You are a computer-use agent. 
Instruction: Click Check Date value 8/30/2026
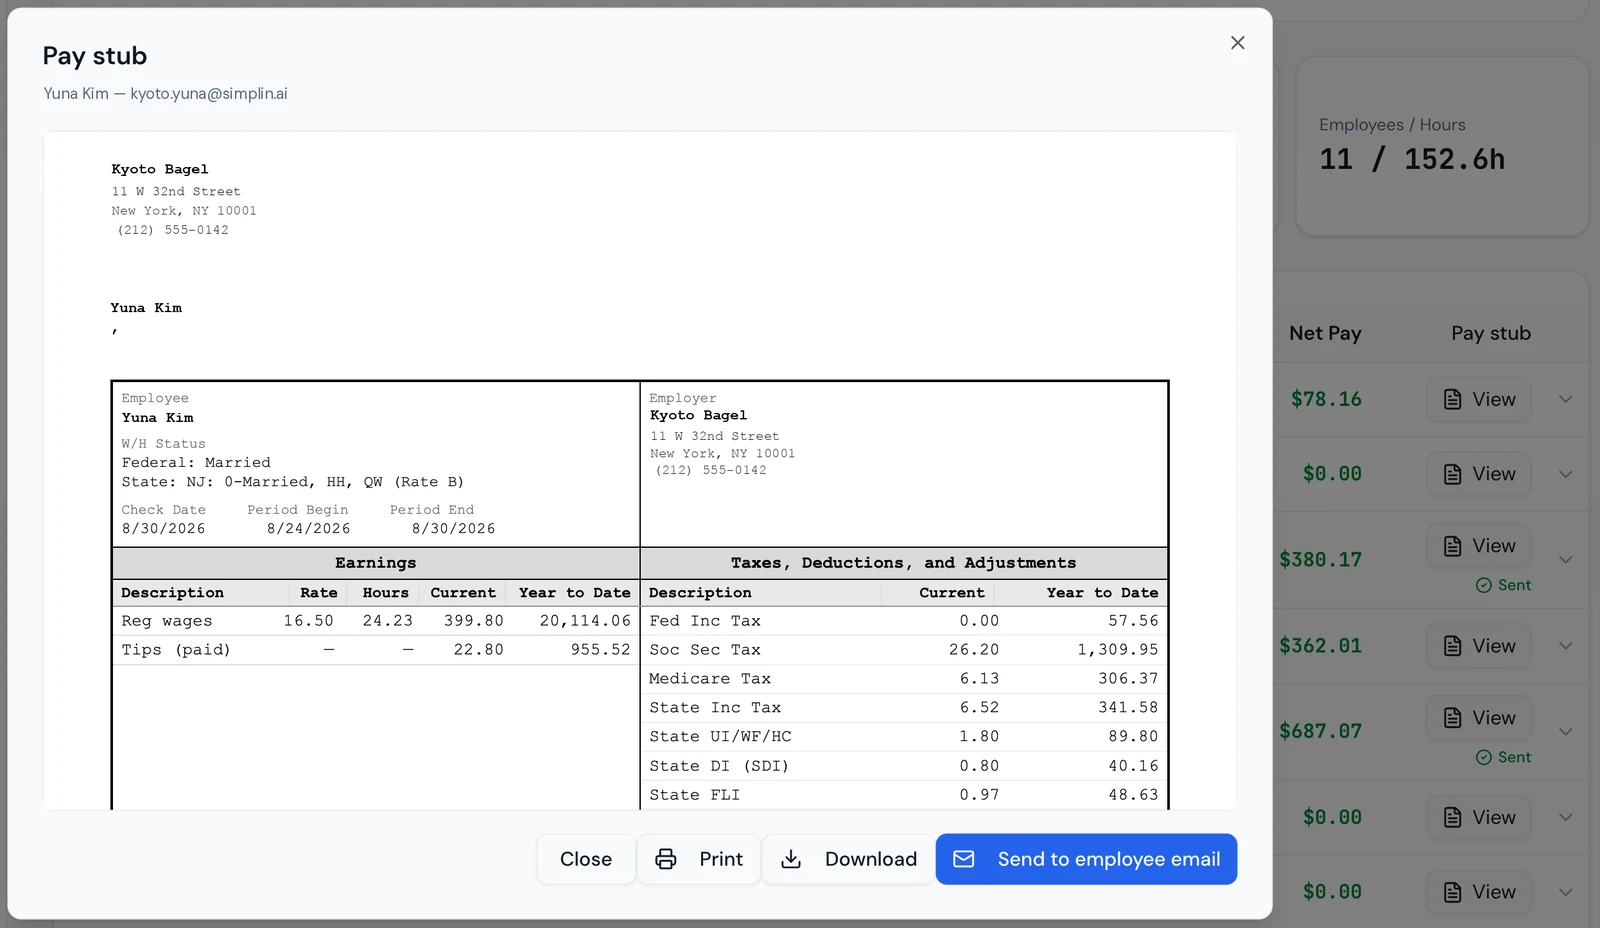click(164, 529)
